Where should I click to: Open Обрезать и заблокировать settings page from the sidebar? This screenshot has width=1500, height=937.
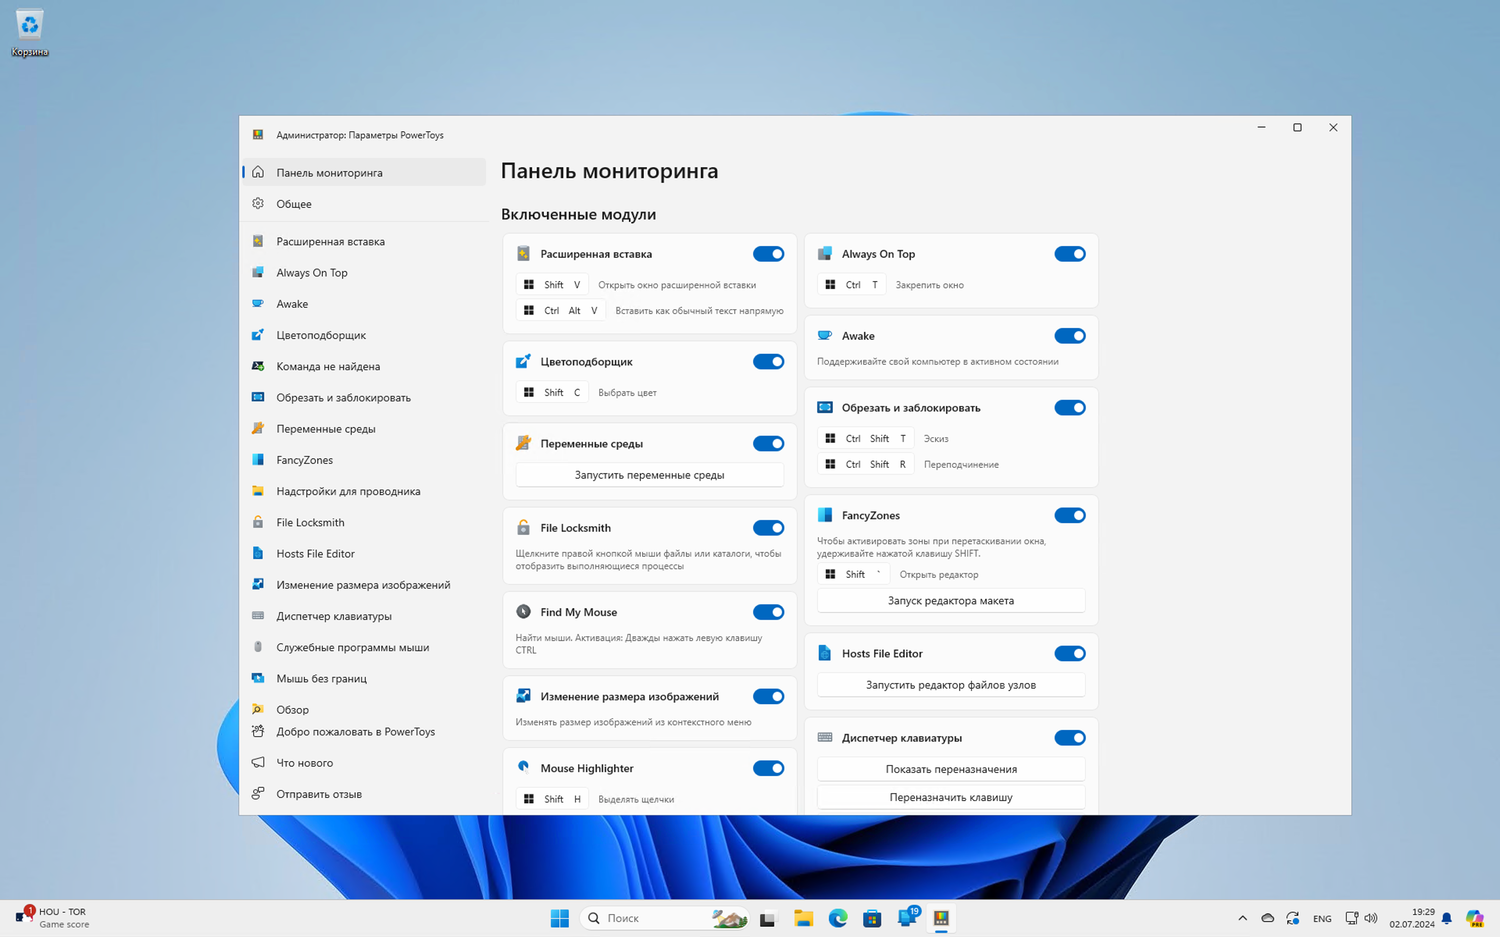point(364,397)
